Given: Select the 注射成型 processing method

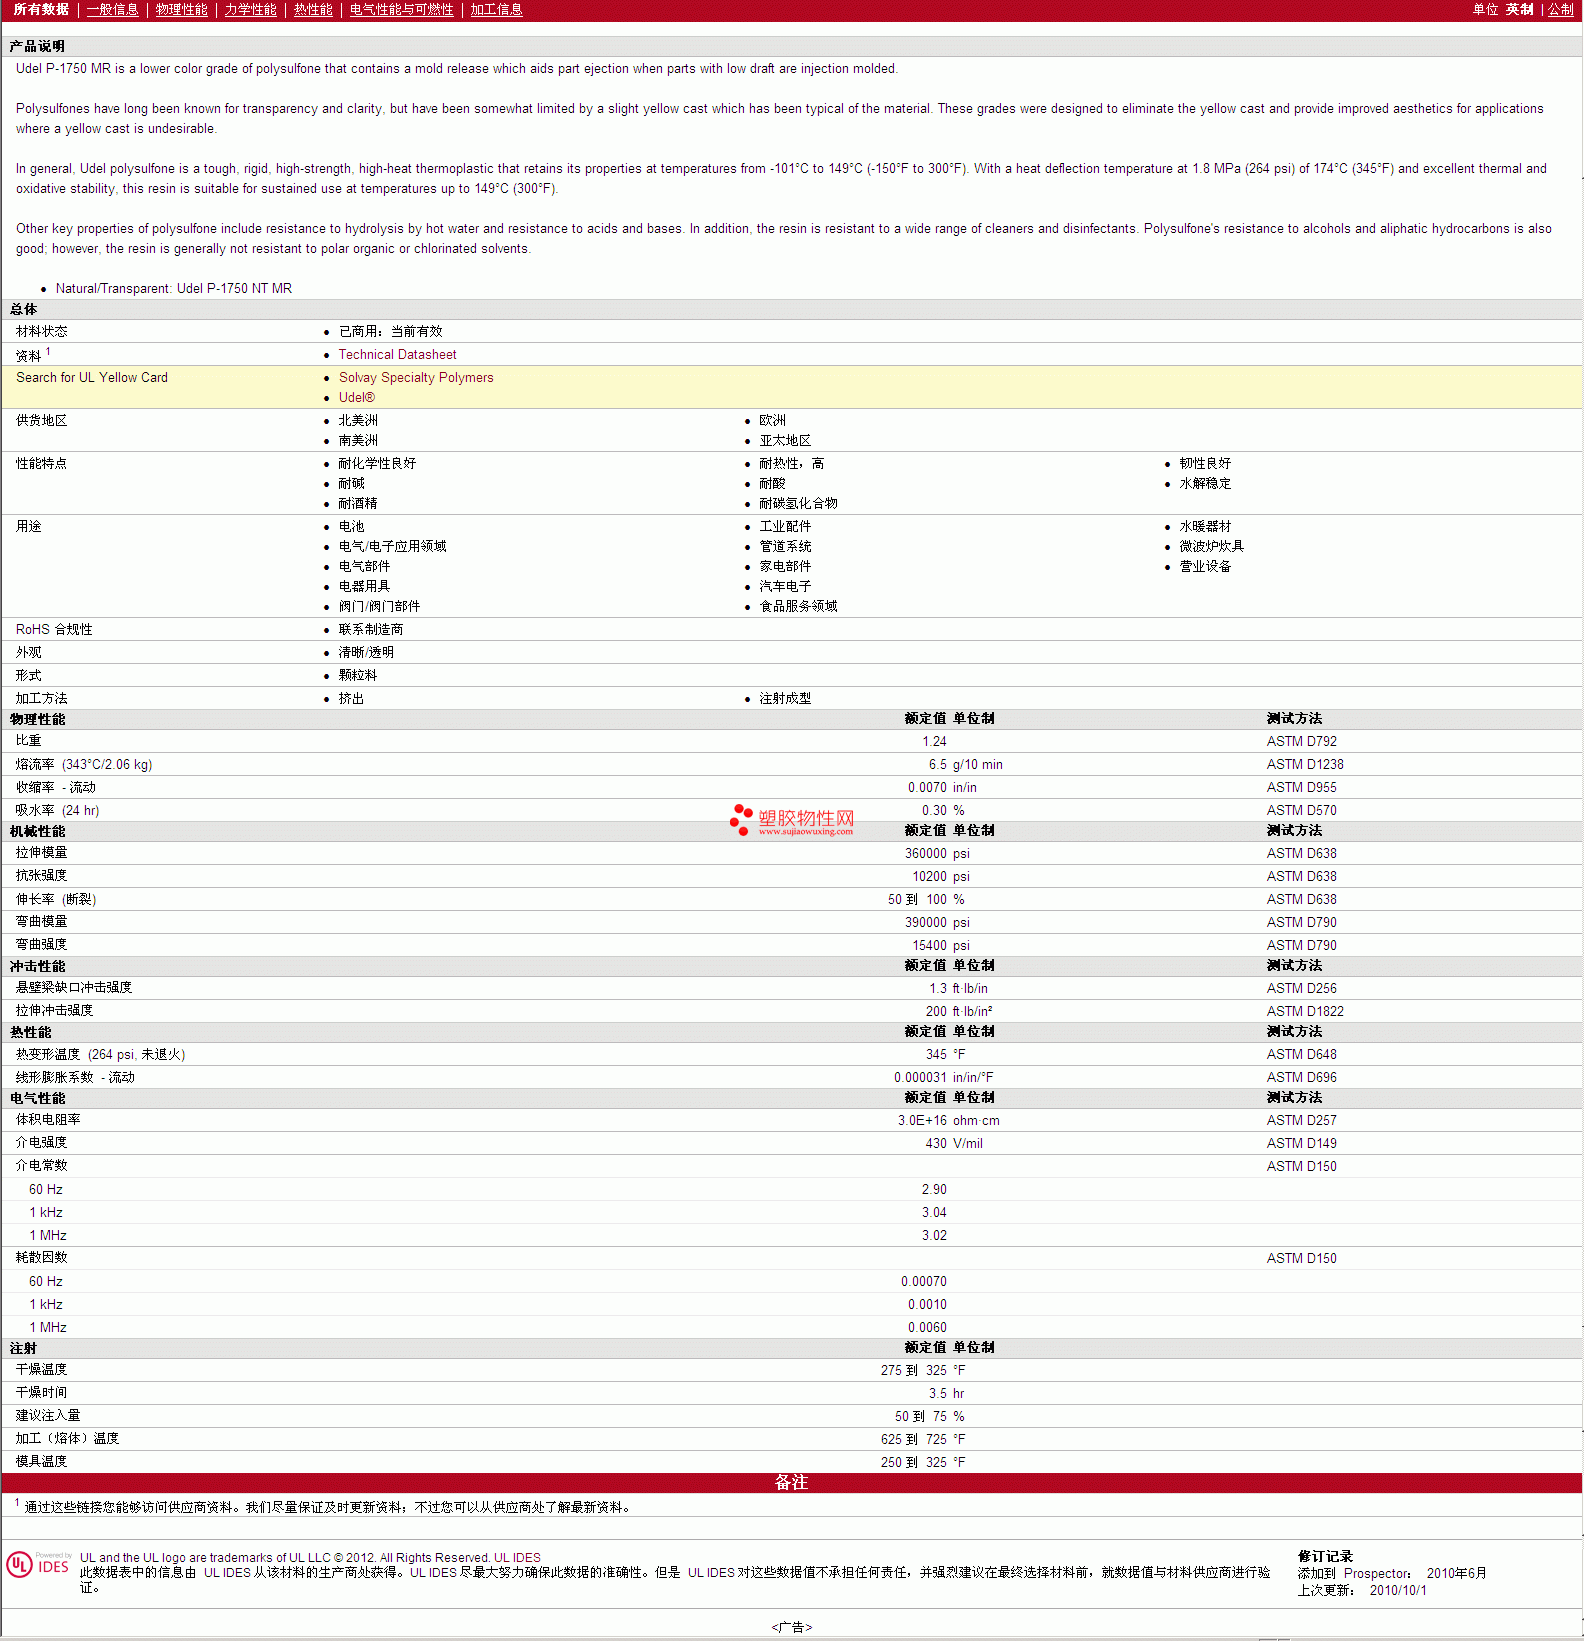Looking at the screenshot, I should [x=785, y=699].
